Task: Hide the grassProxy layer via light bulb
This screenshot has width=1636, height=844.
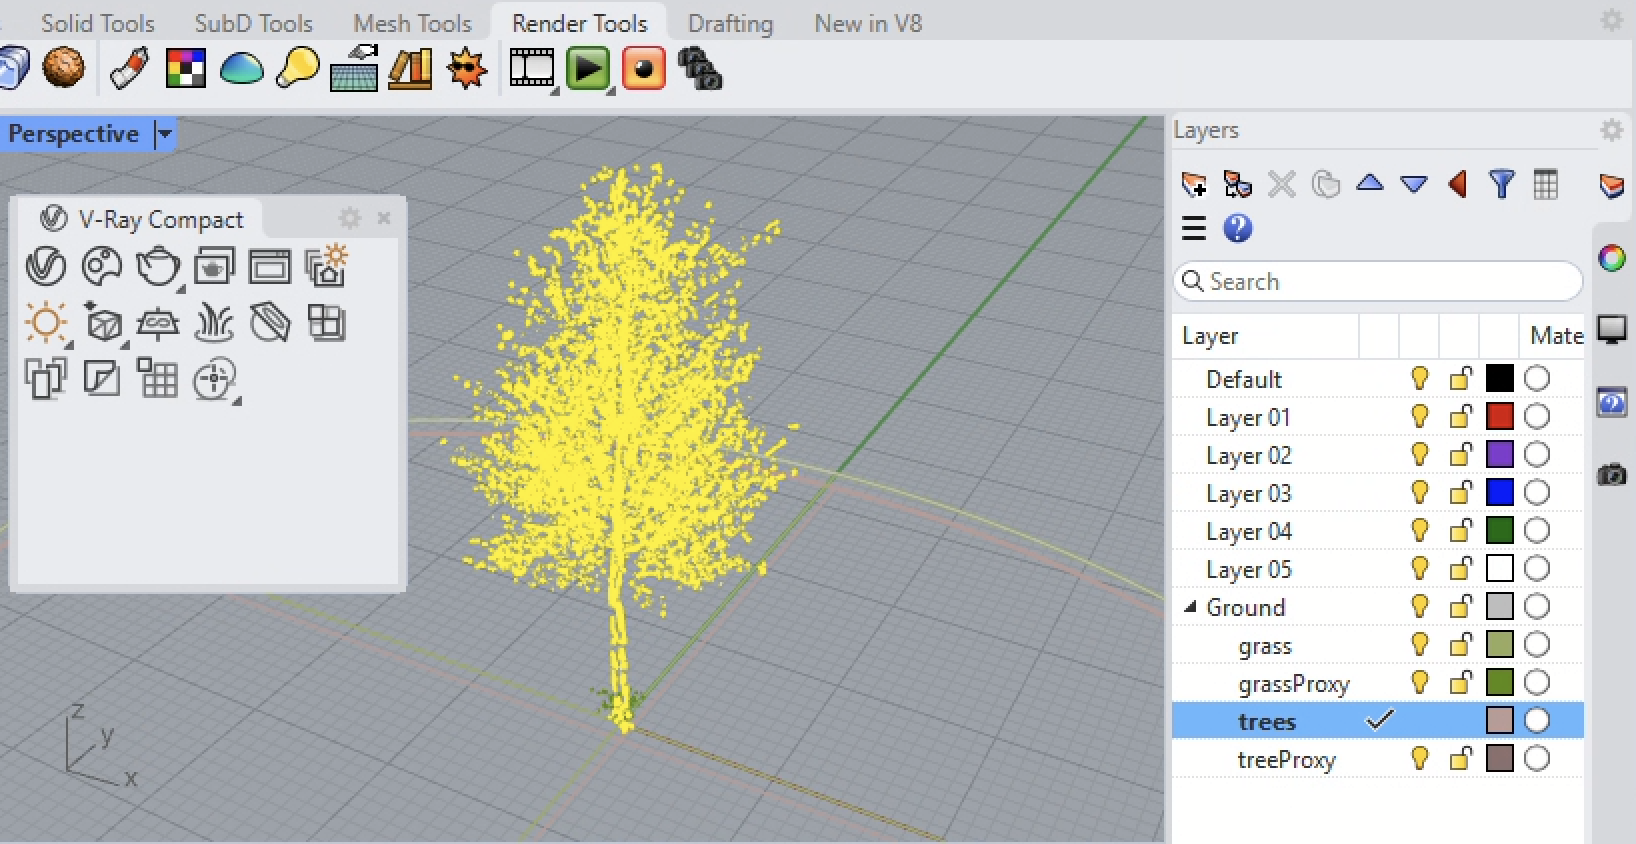Action: (x=1419, y=683)
